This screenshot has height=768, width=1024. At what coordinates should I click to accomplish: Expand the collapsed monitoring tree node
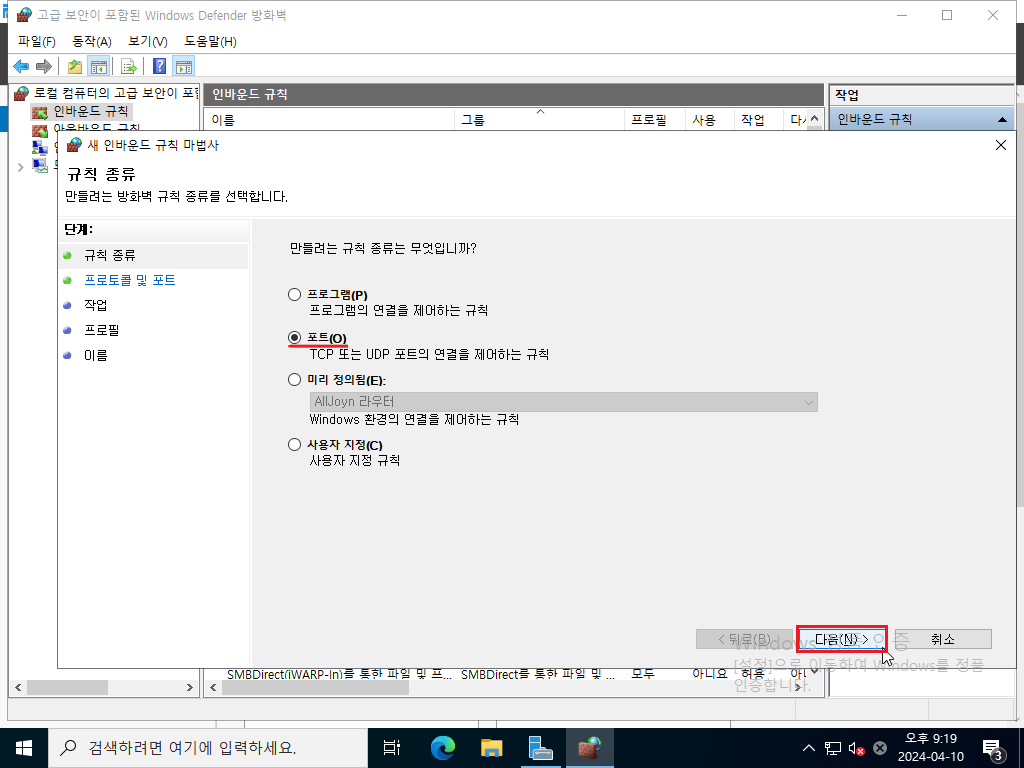click(x=20, y=167)
